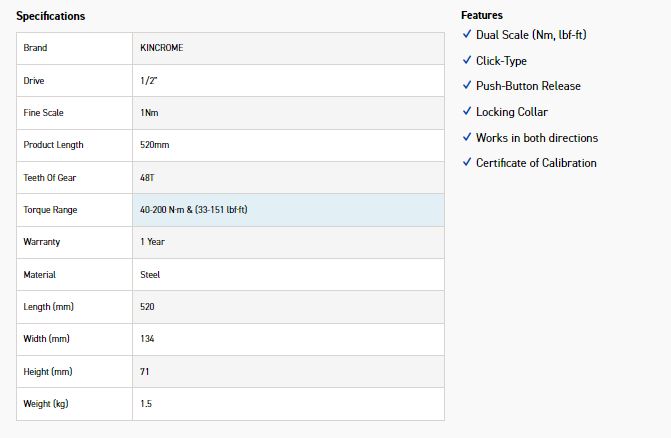Image resolution: width=671 pixels, height=438 pixels.
Task: Click the Drive row label
Action: pyautogui.click(x=34, y=80)
